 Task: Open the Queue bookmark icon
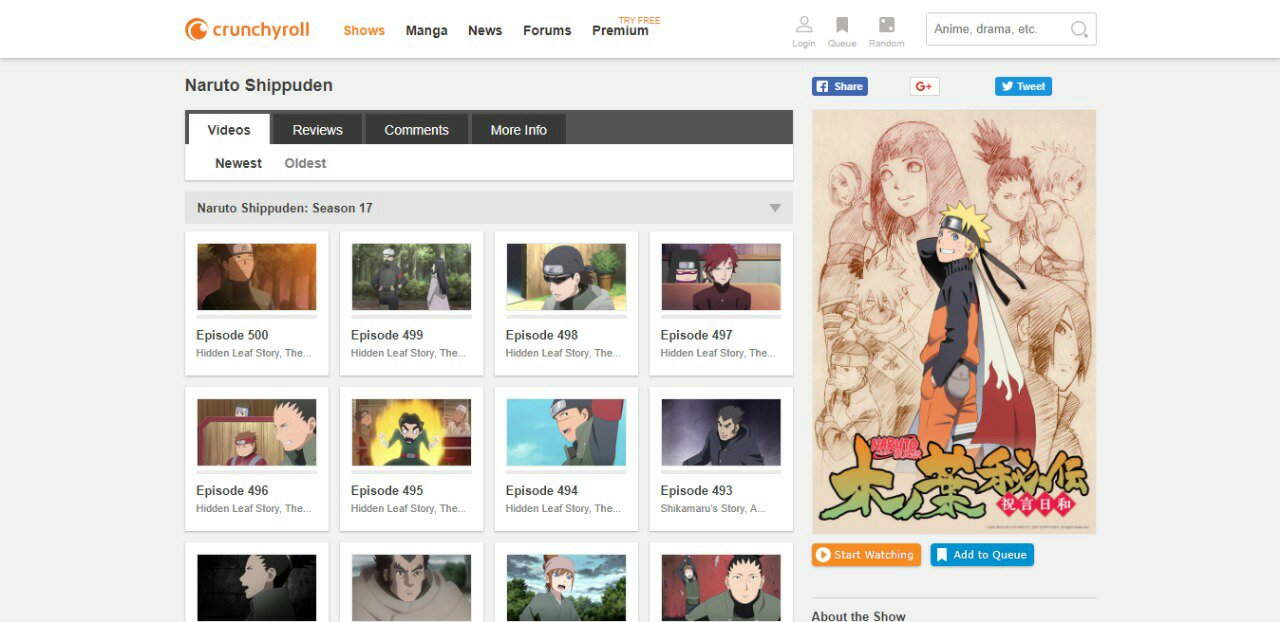(x=842, y=25)
